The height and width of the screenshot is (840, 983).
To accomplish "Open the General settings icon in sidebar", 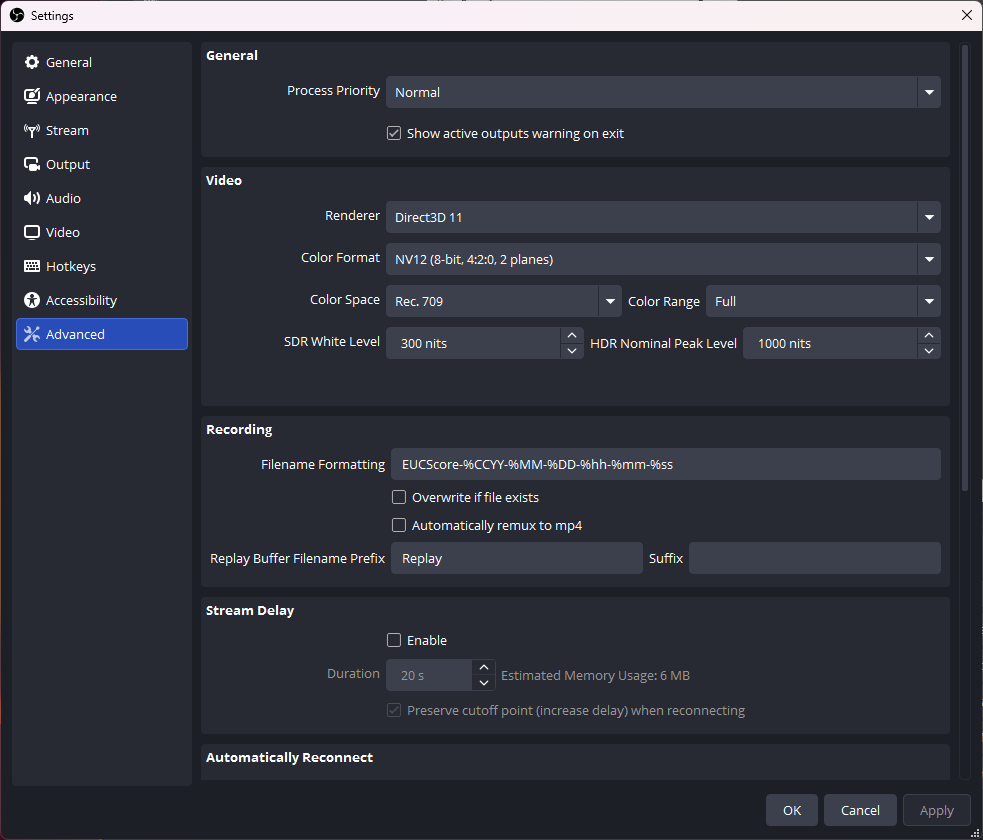I will (x=31, y=62).
